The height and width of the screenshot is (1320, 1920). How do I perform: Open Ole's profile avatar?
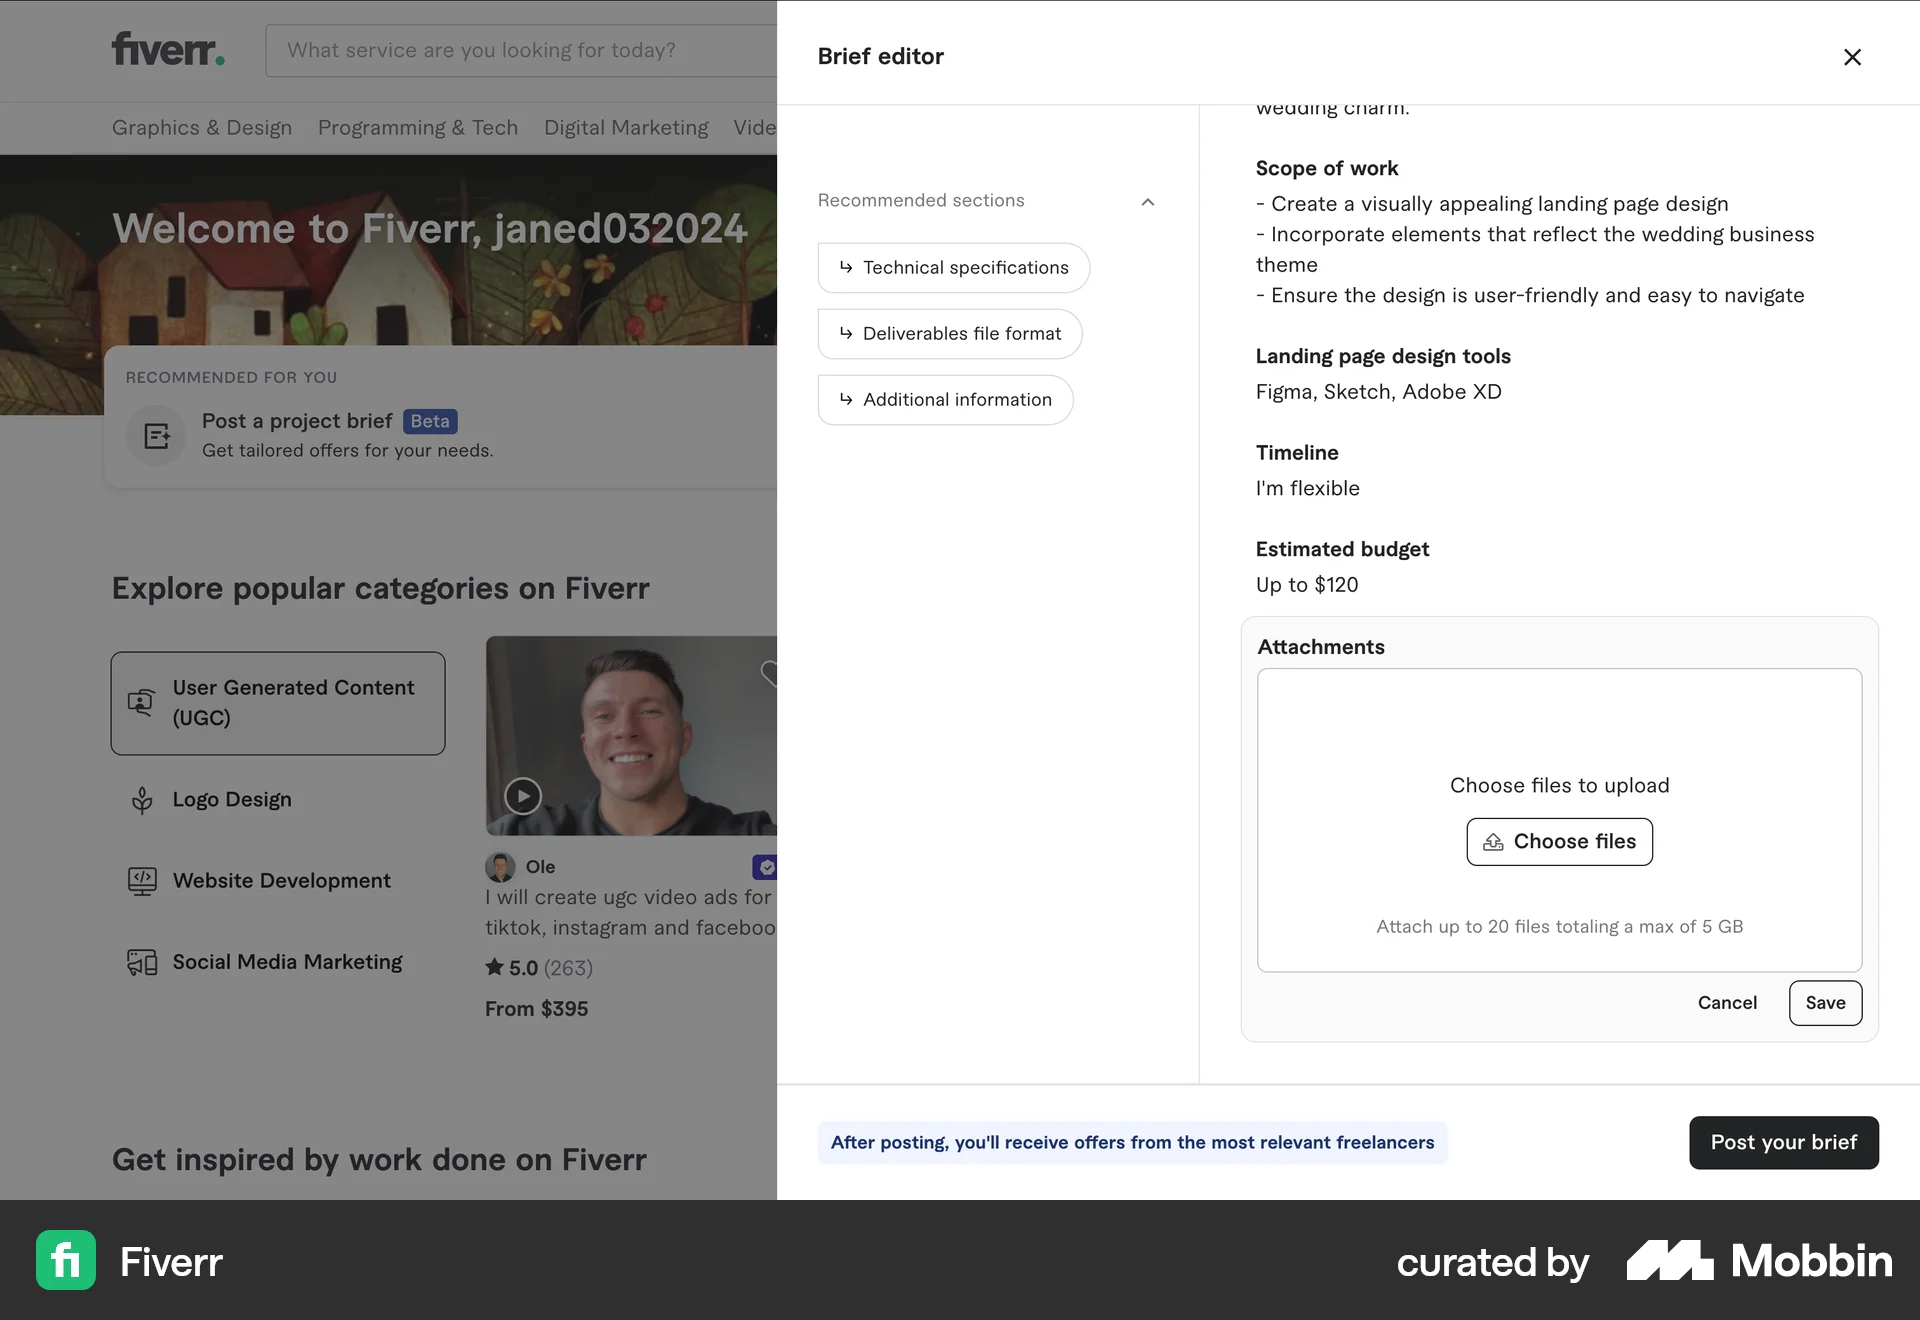coord(500,866)
